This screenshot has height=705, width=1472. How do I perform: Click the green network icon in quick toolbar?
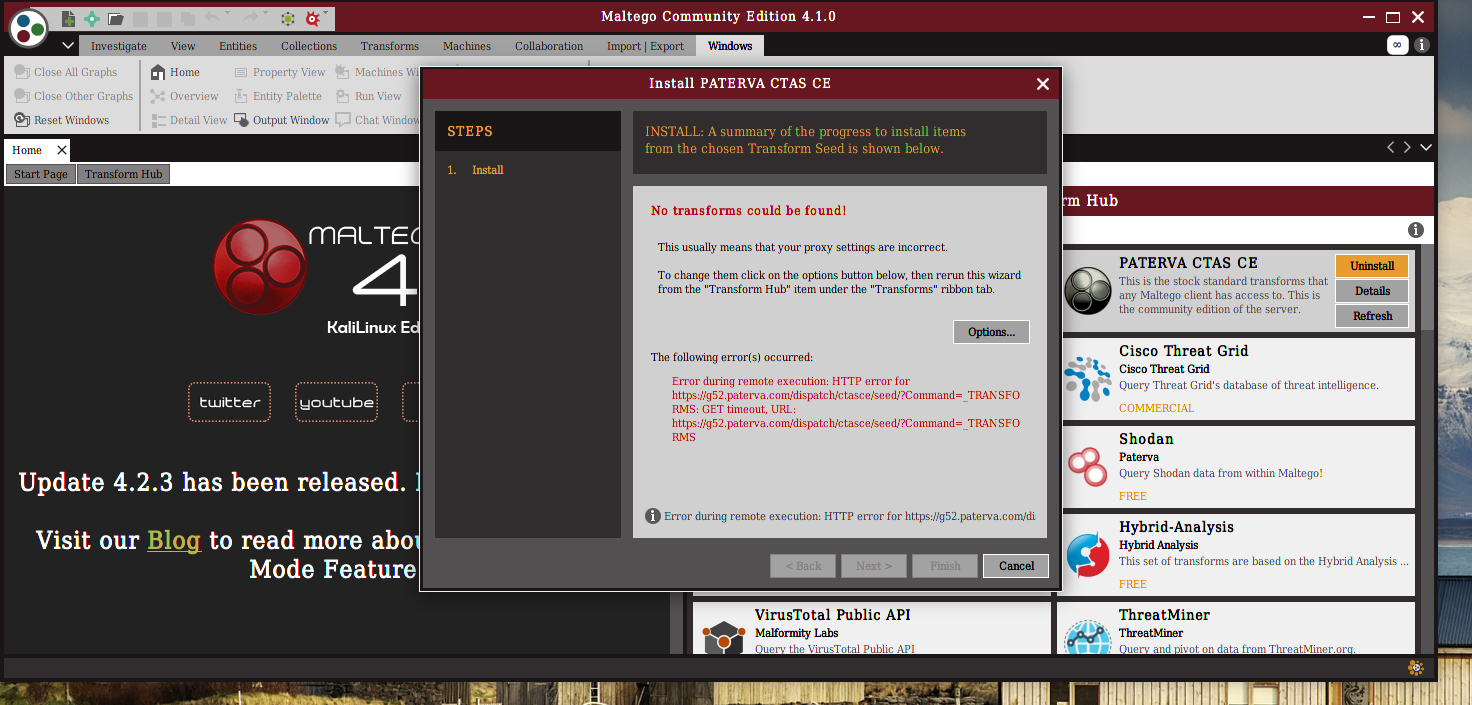288,18
